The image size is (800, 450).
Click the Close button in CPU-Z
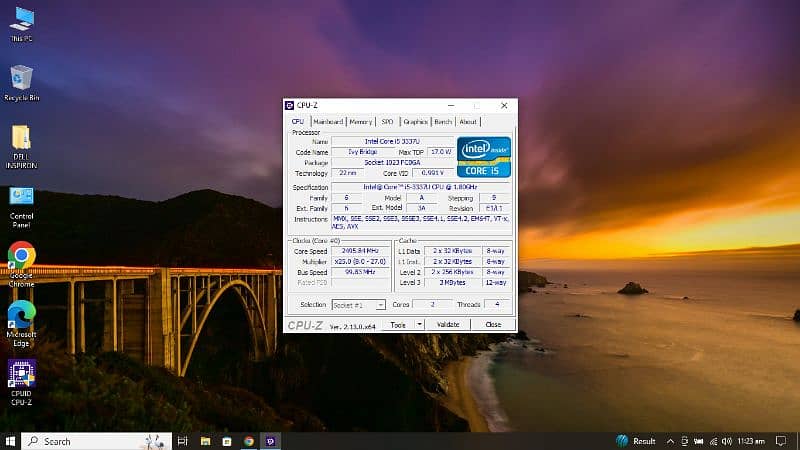[x=493, y=325]
